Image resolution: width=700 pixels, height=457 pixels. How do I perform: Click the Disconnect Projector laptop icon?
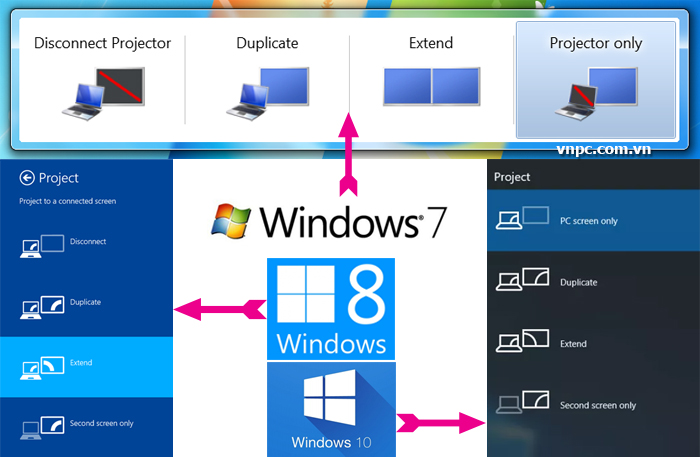coord(102,90)
